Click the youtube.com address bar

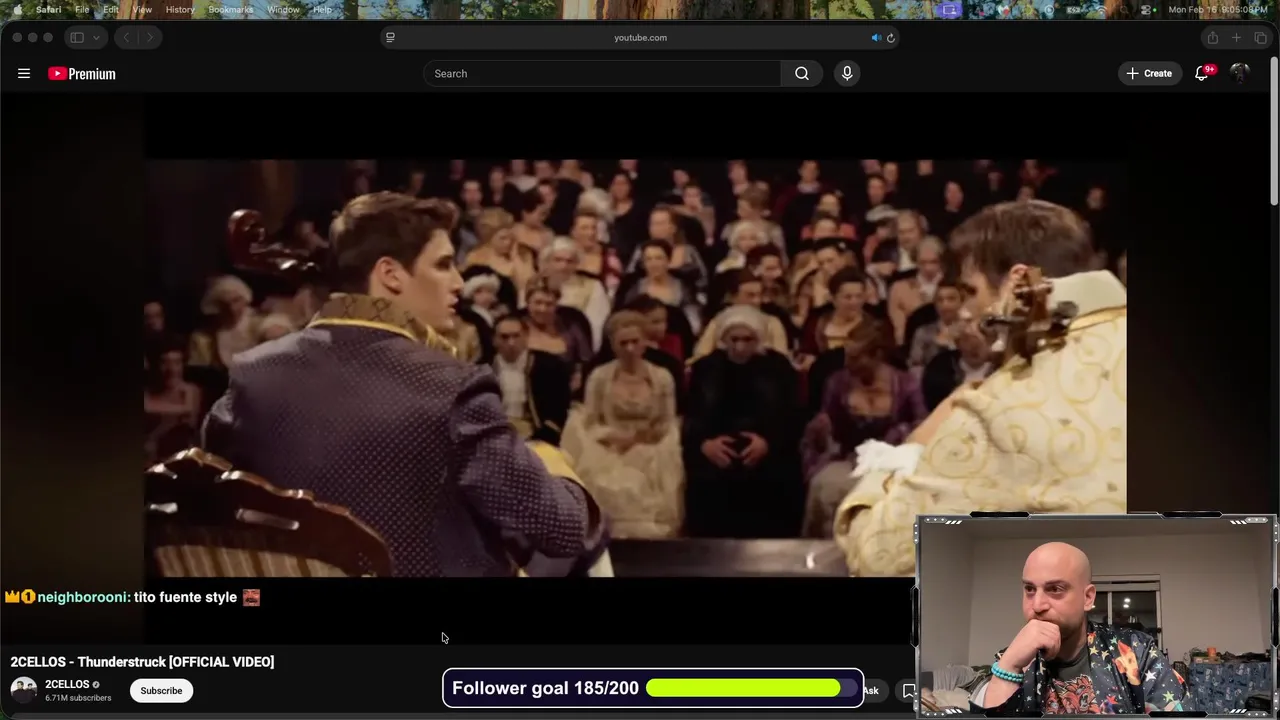[x=640, y=37]
